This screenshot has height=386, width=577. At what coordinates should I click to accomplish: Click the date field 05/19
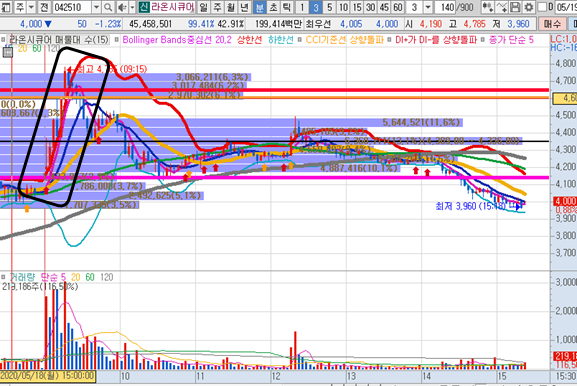click(x=565, y=7)
